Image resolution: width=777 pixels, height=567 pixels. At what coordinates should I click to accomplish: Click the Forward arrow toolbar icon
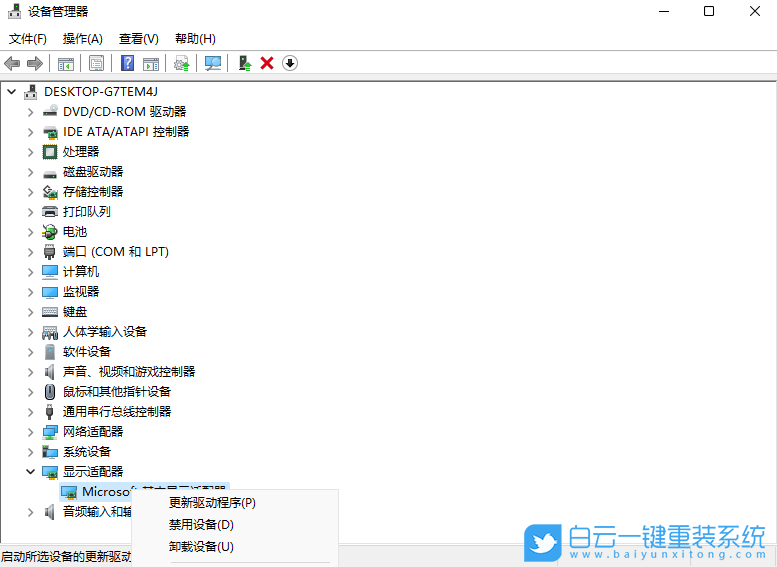[x=35, y=63]
